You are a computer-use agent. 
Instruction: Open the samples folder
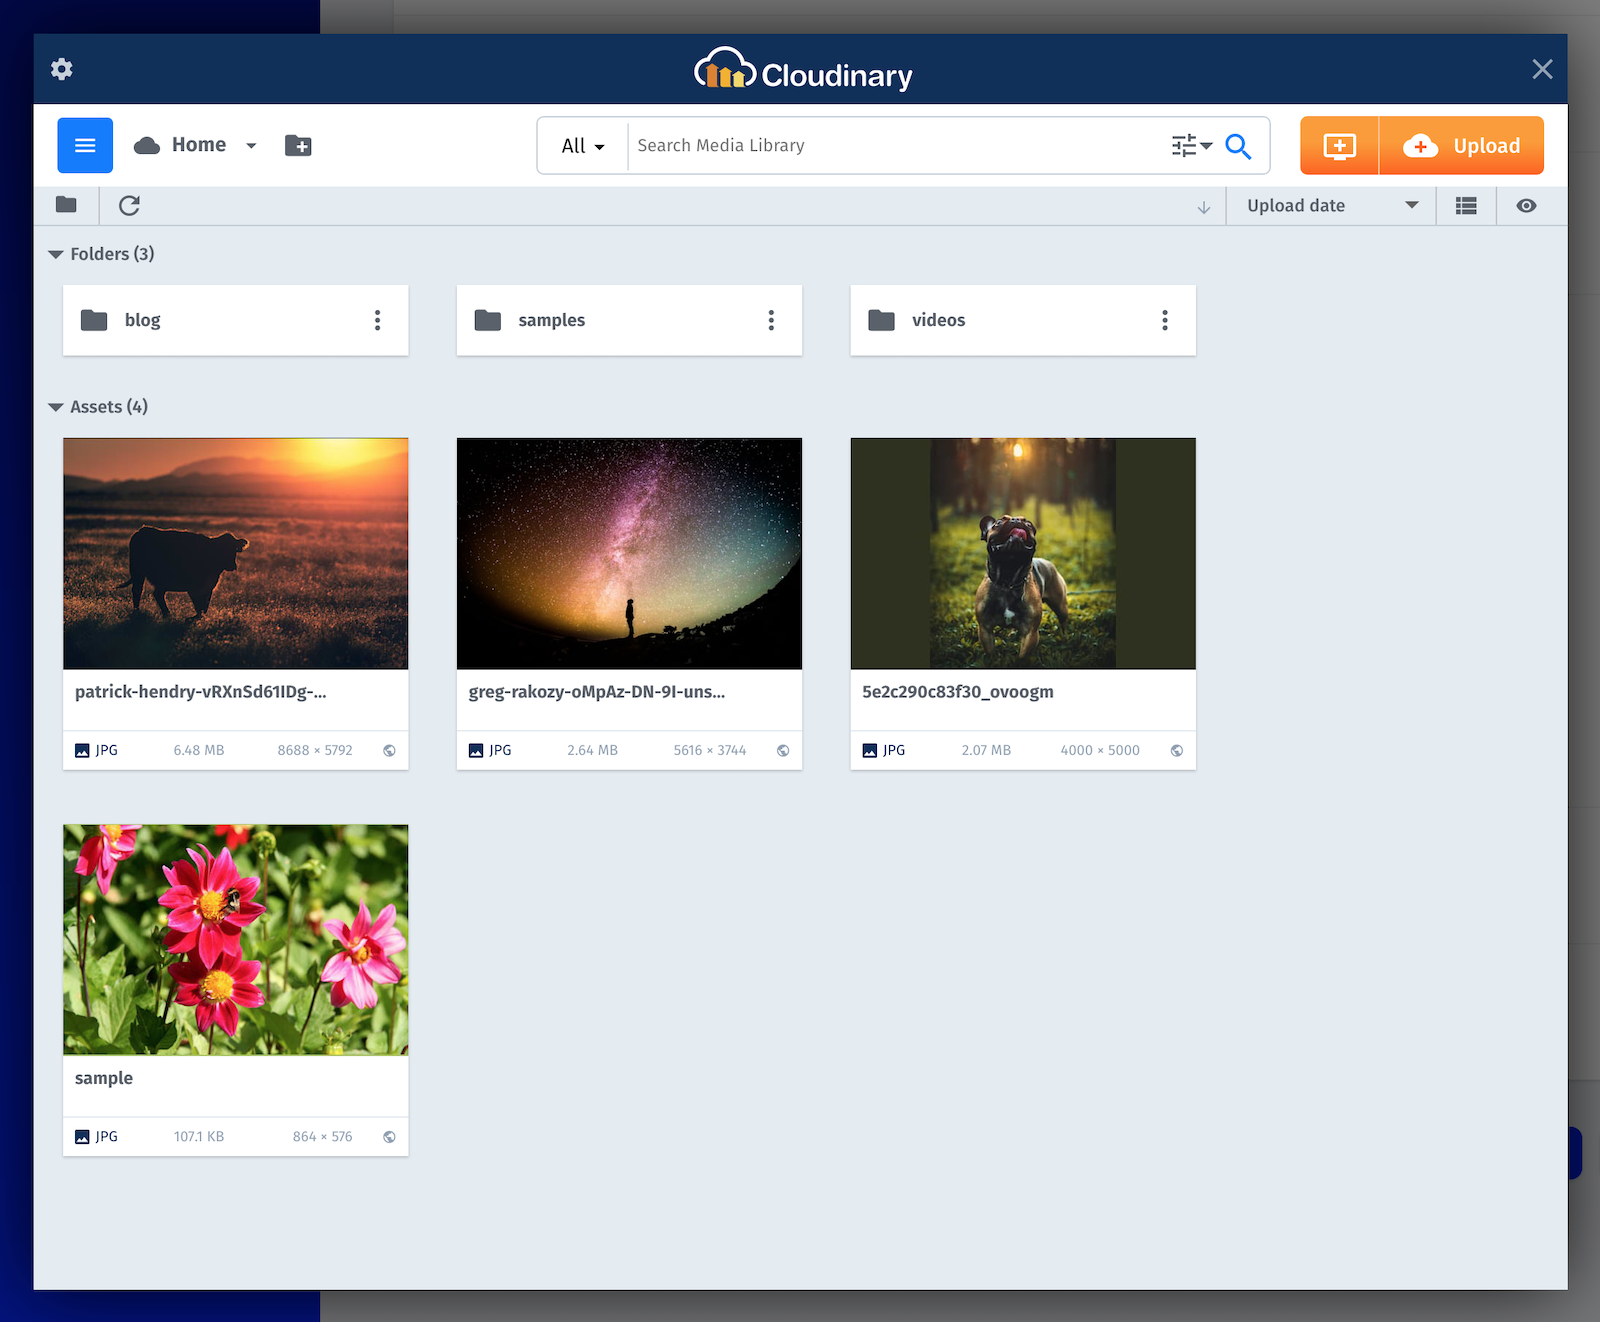(629, 320)
